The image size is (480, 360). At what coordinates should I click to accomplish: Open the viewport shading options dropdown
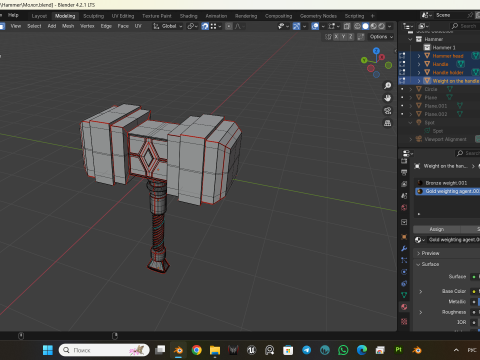(389, 26)
